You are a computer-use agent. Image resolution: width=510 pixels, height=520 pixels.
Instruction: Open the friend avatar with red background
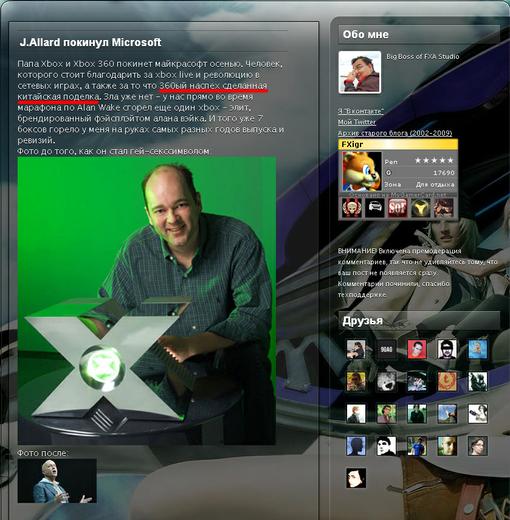tap(417, 349)
